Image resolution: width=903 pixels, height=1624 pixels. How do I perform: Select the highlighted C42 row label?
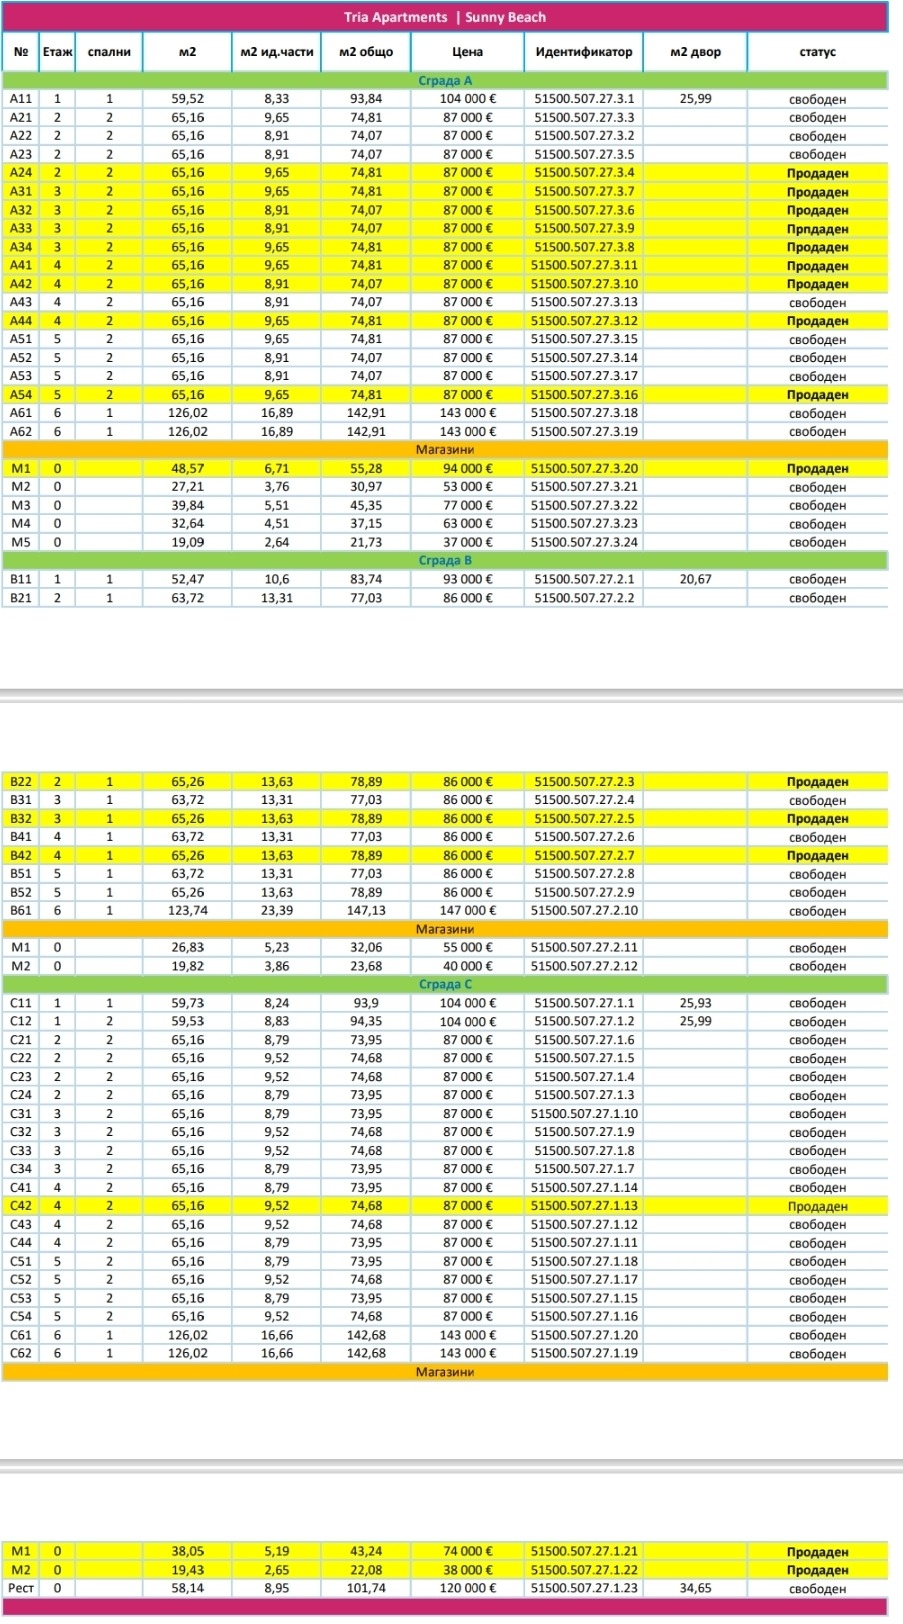21,1206
